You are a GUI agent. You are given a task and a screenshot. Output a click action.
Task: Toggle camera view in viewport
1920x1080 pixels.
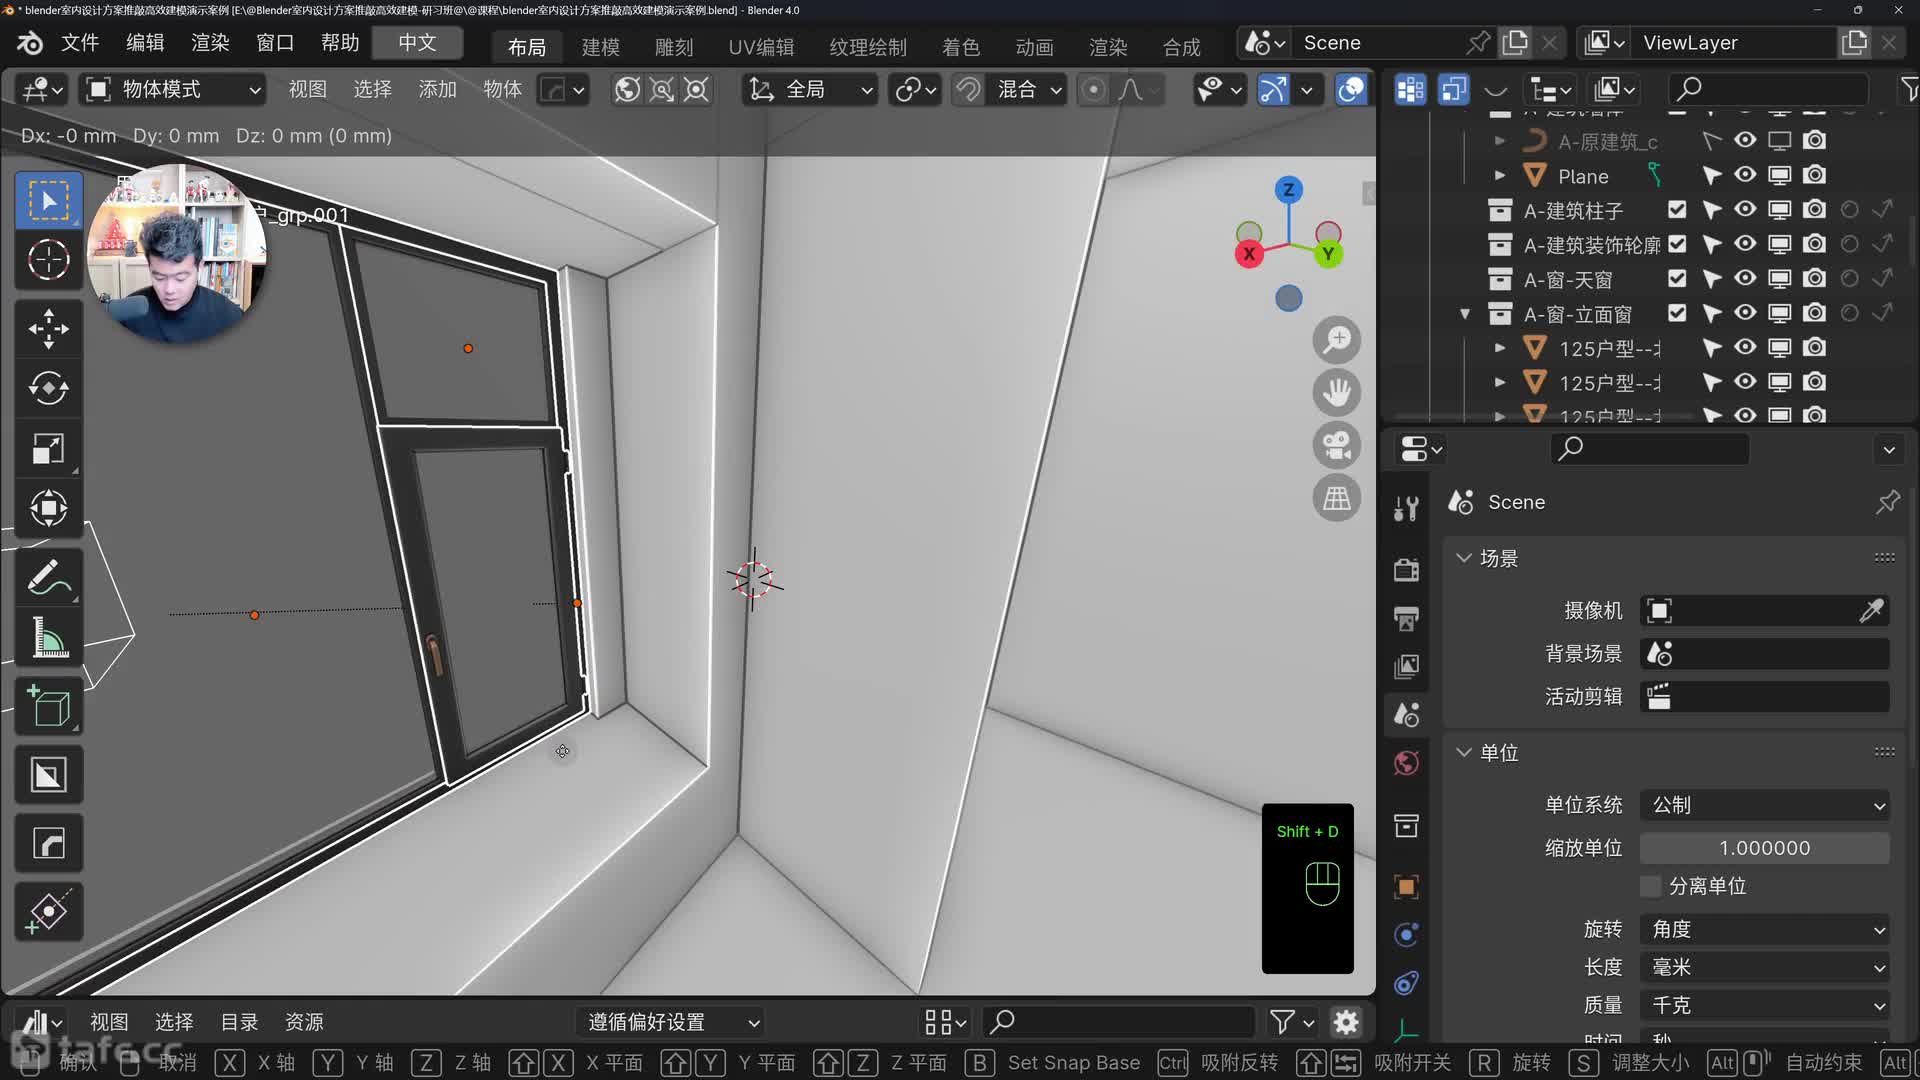pyautogui.click(x=1336, y=445)
